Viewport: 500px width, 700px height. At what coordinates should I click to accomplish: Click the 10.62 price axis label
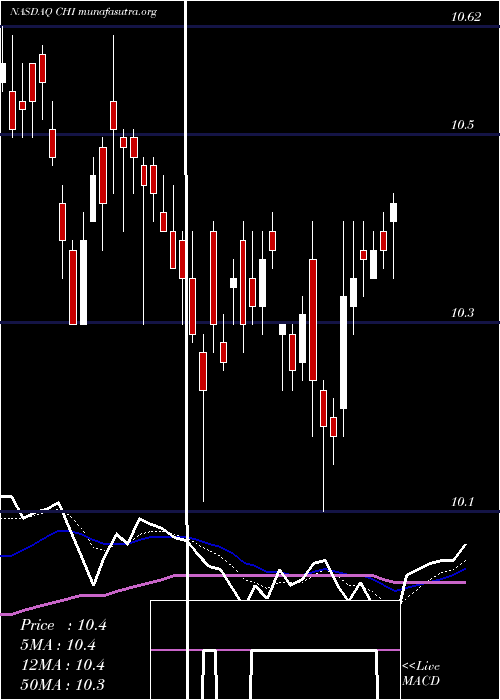click(466, 17)
